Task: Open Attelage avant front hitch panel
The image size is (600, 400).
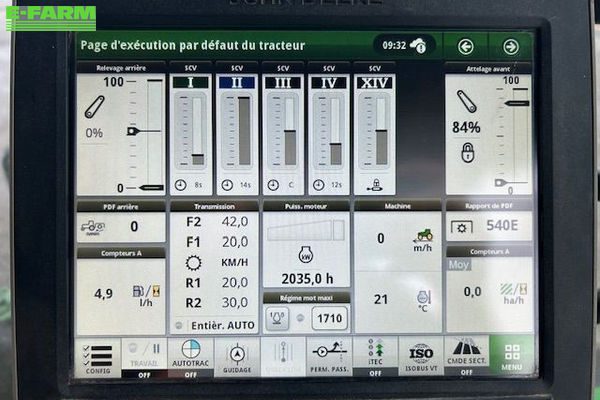Action: (x=488, y=129)
